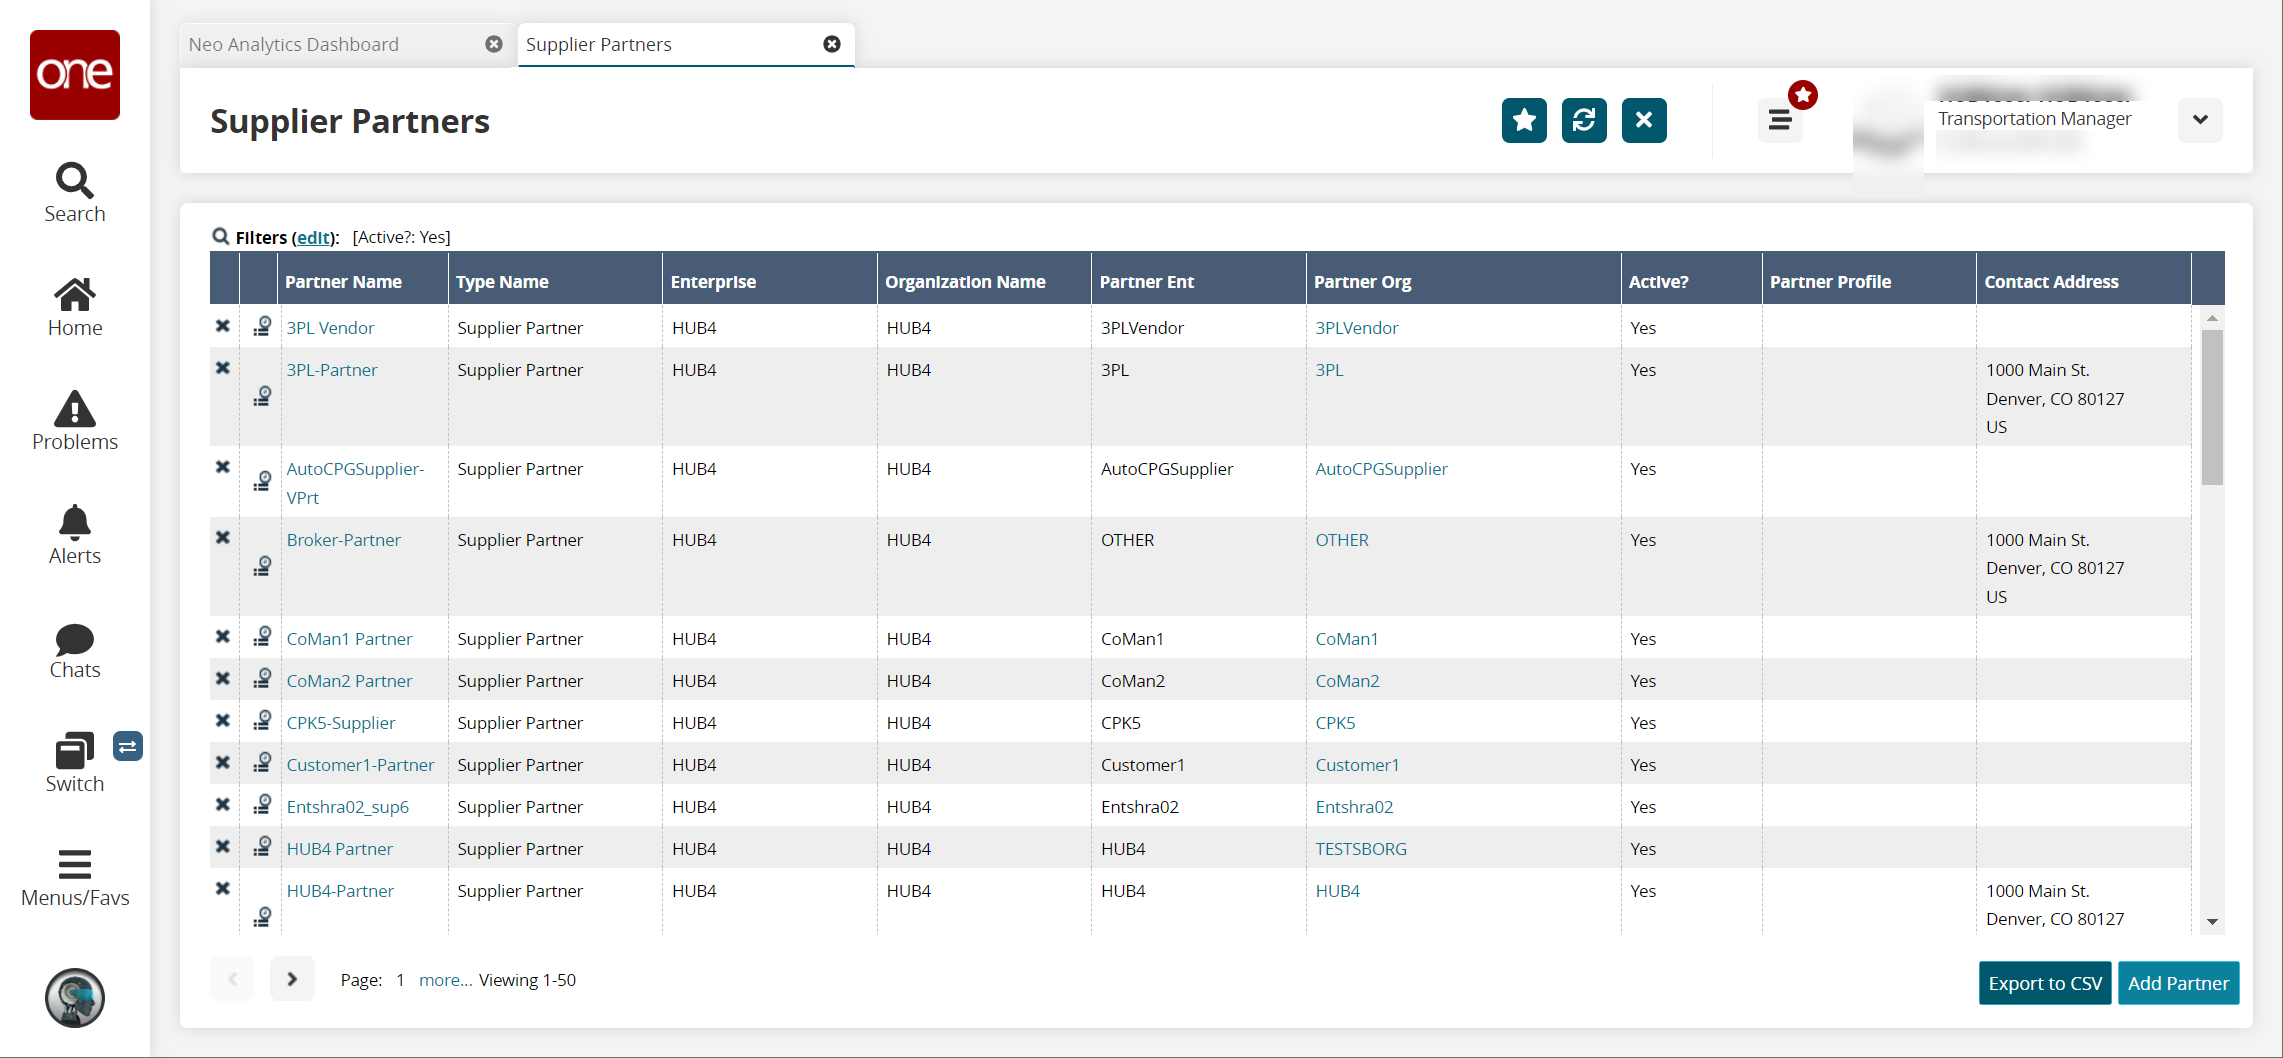Click the user icon beside CoMan1 Partner

(262, 637)
